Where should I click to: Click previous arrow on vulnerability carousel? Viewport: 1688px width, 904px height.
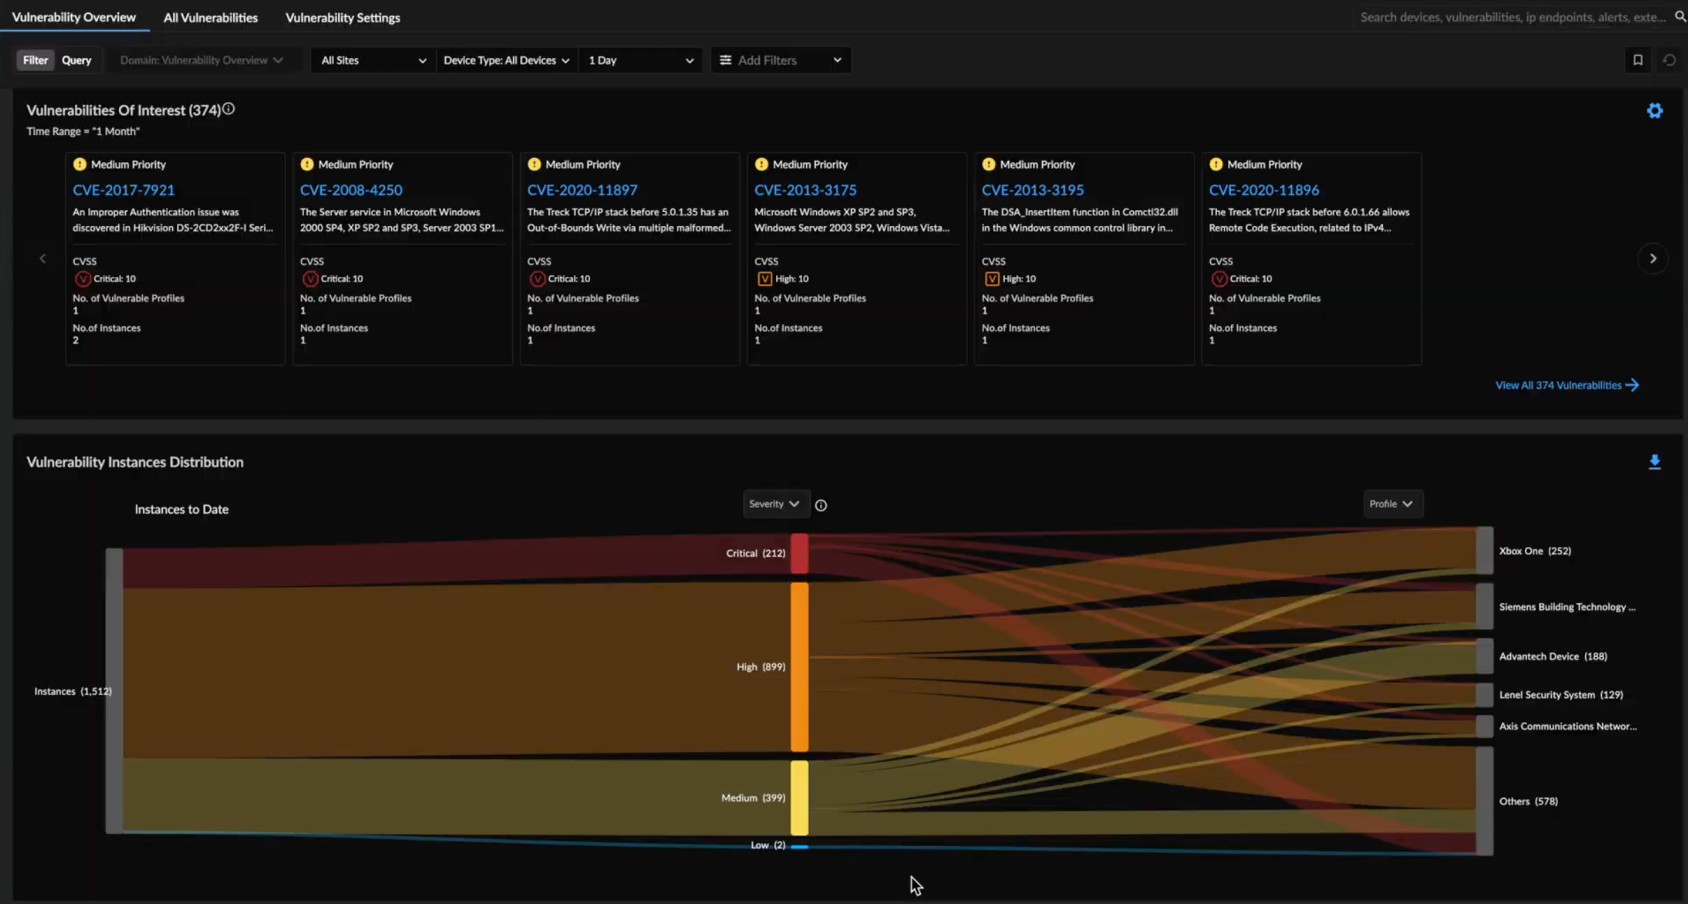(43, 259)
